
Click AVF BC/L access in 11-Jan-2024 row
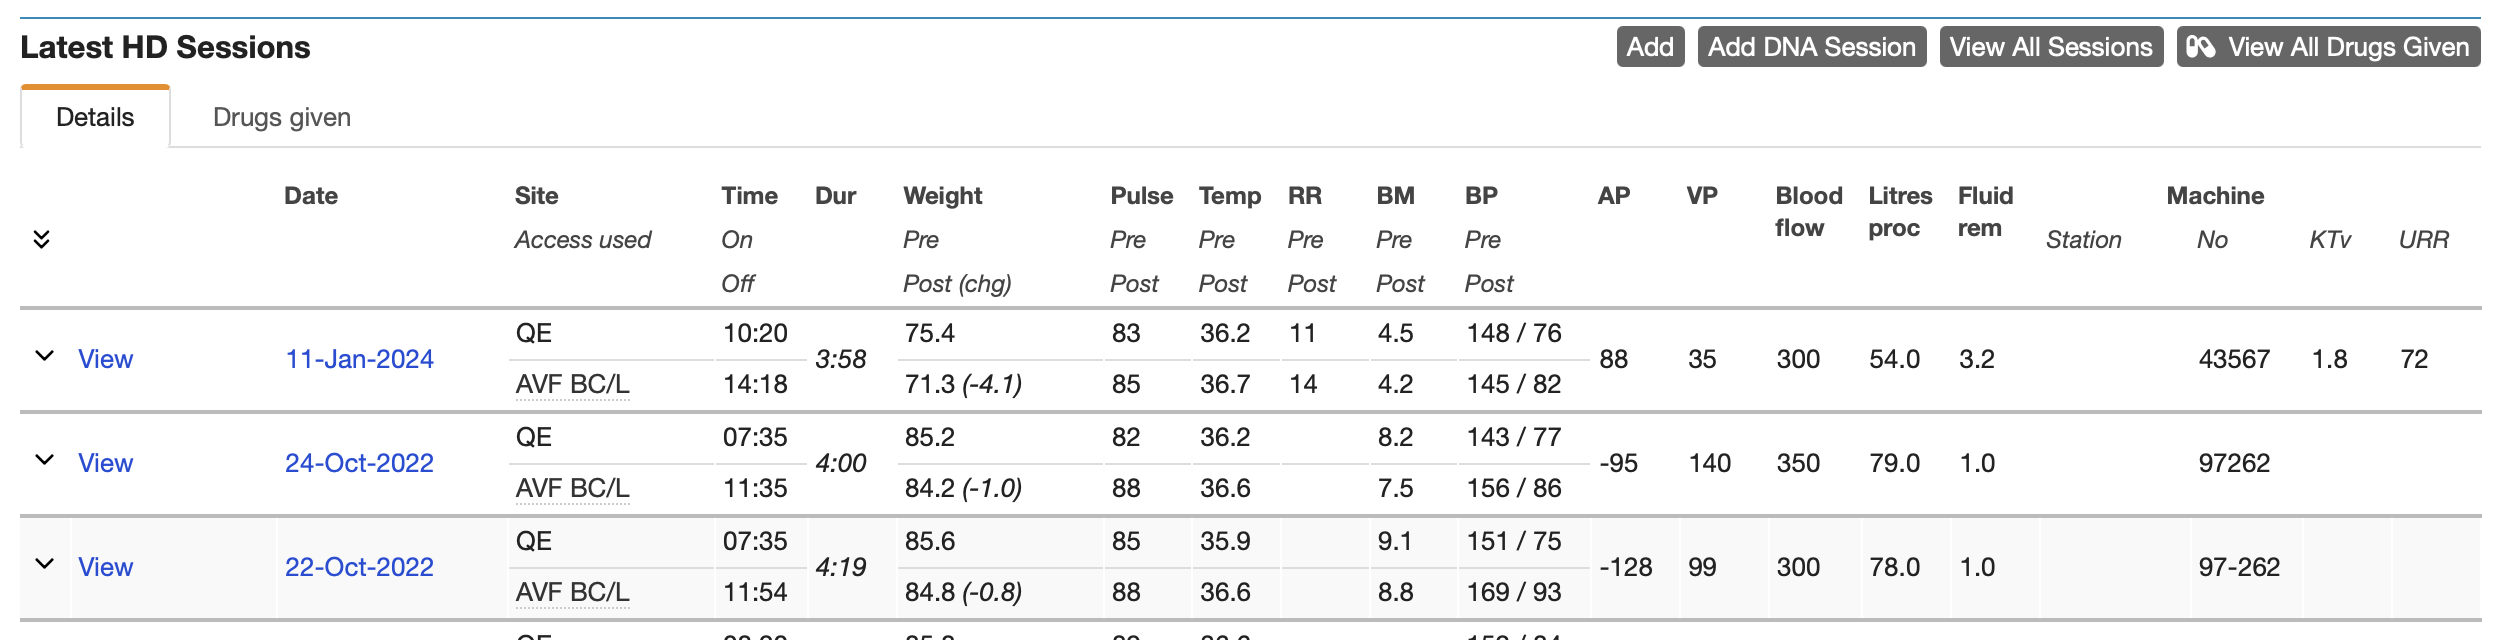(x=572, y=384)
